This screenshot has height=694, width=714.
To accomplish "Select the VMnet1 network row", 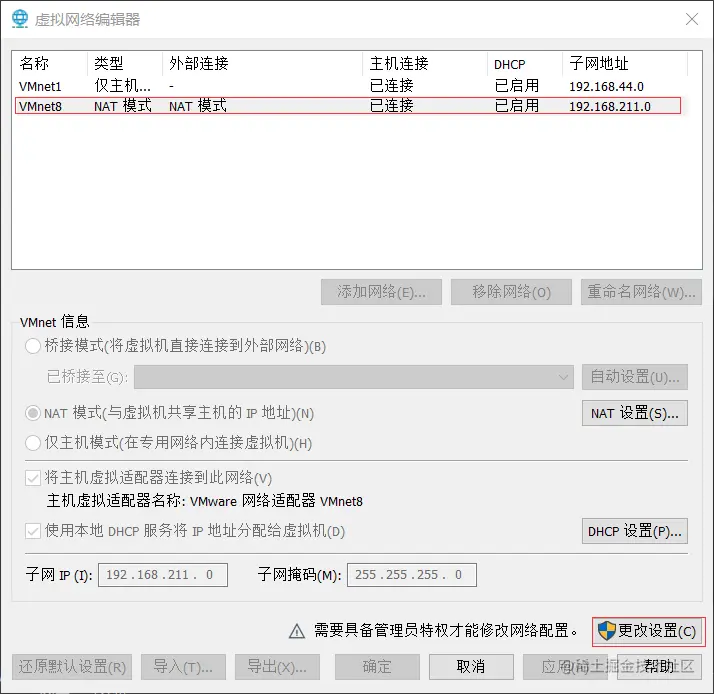I will (348, 86).
